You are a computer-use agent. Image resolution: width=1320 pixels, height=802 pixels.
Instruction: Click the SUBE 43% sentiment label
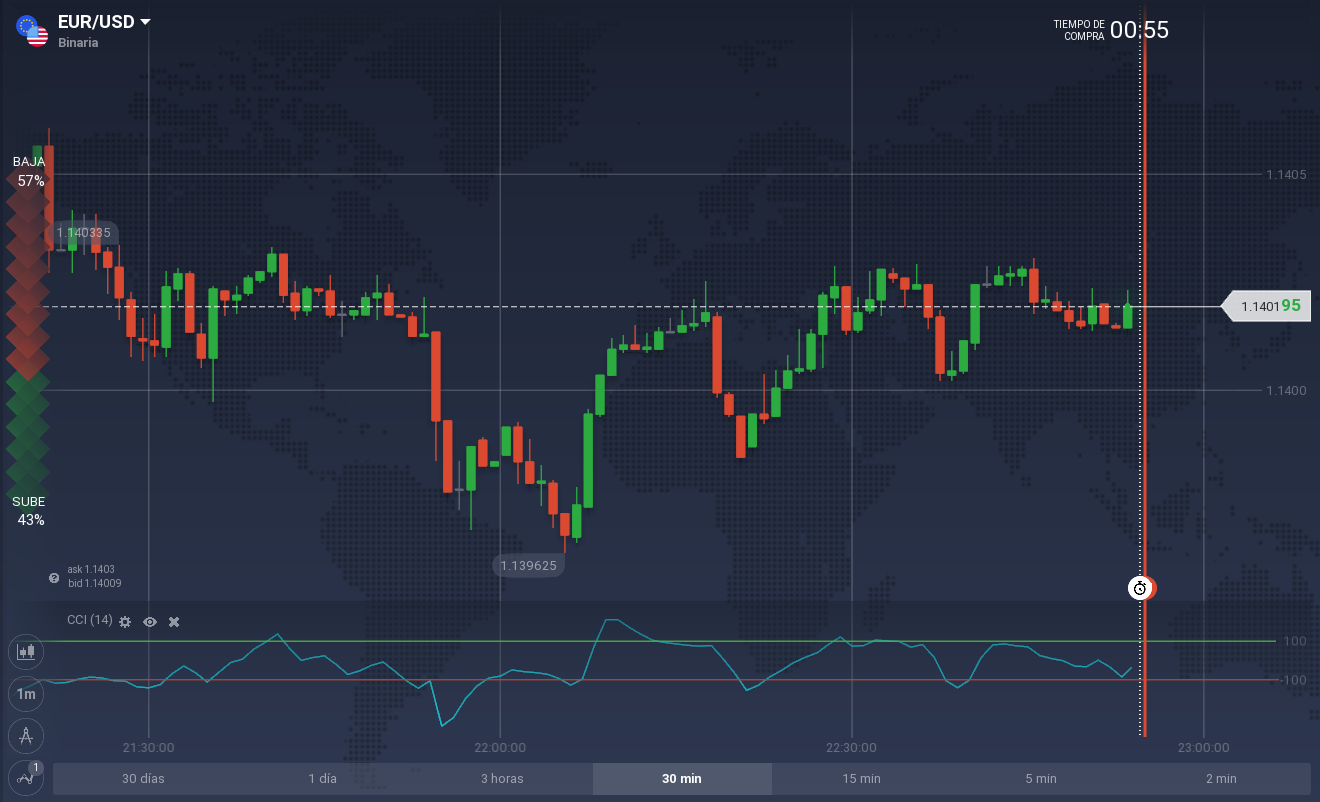[x=30, y=510]
